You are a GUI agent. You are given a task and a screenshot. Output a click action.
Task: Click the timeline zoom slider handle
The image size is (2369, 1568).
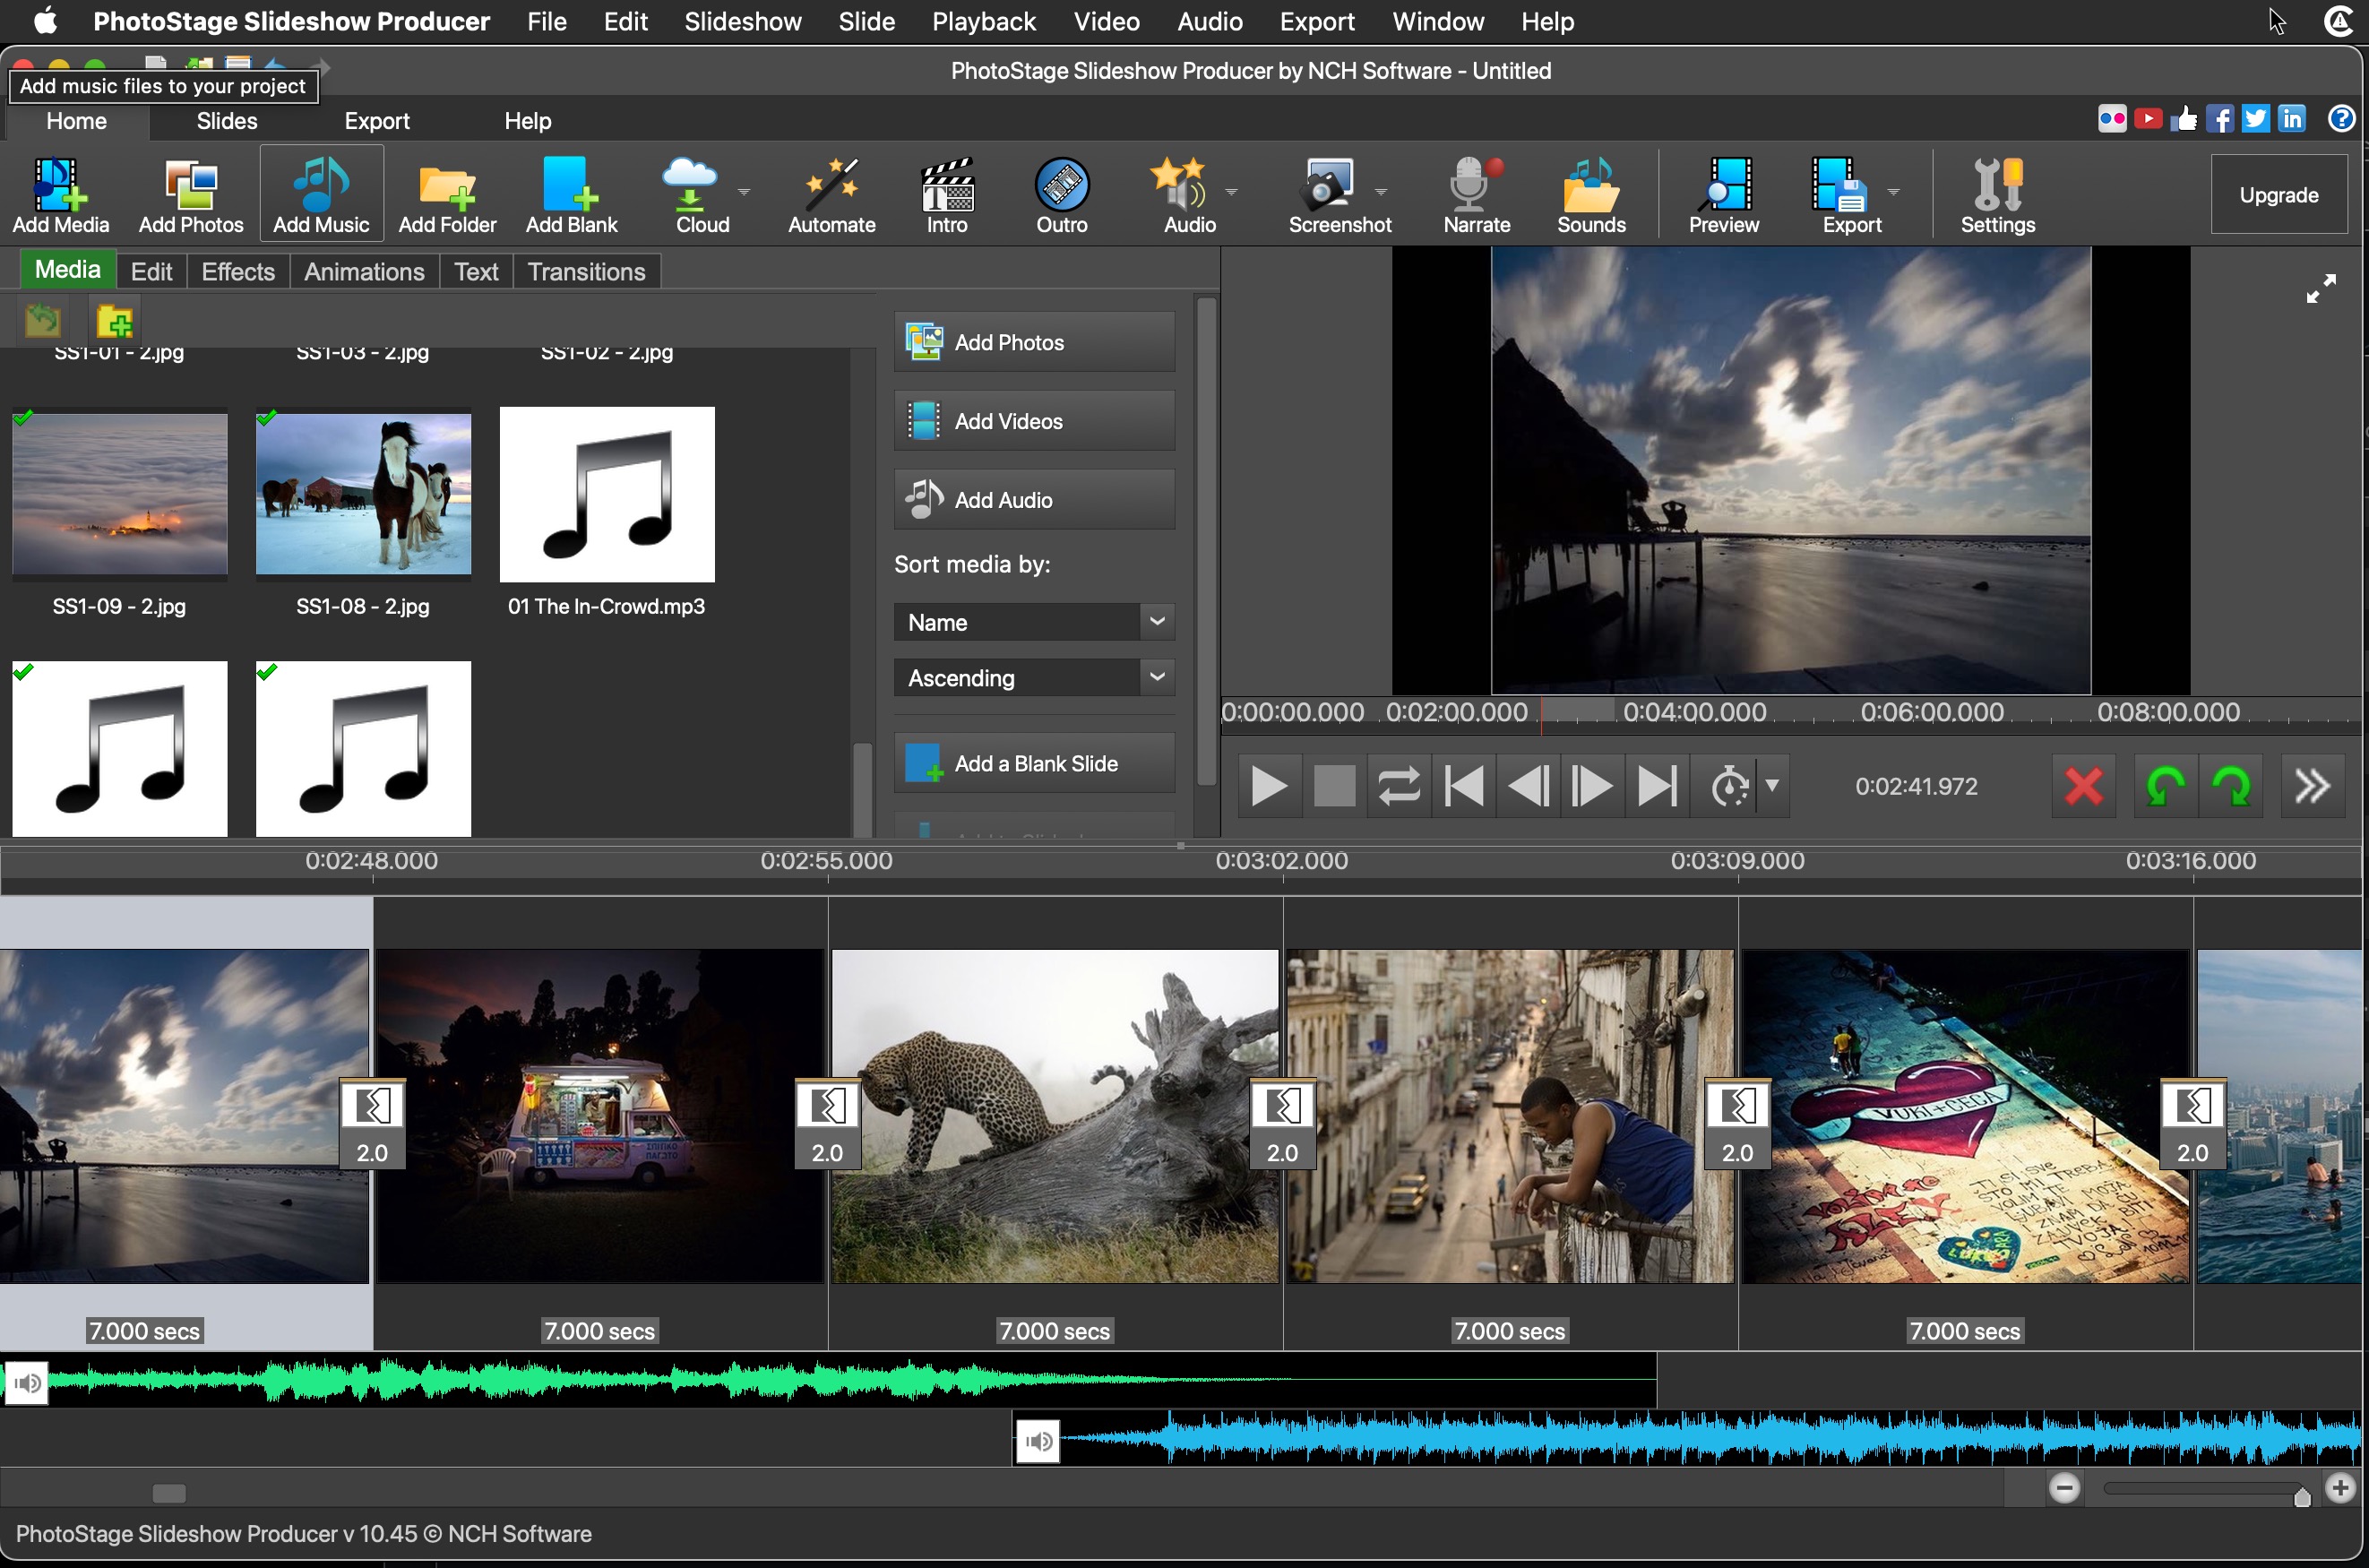click(2302, 1496)
